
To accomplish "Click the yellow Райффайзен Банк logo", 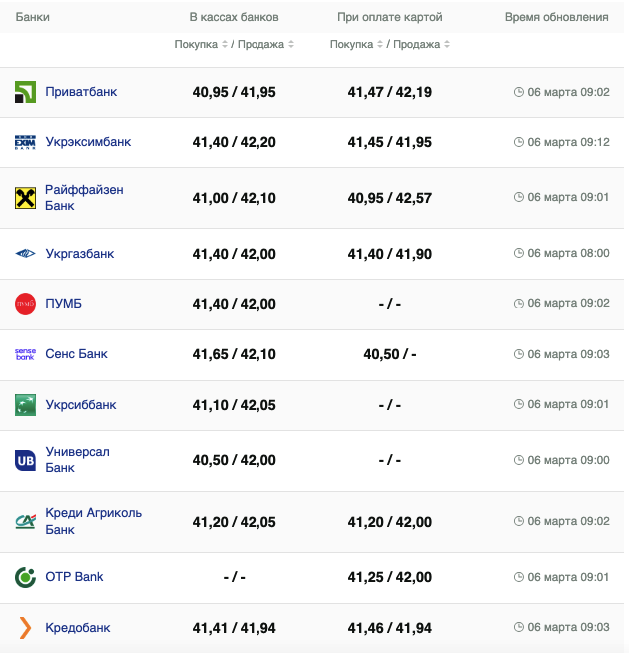I will (x=25, y=198).
